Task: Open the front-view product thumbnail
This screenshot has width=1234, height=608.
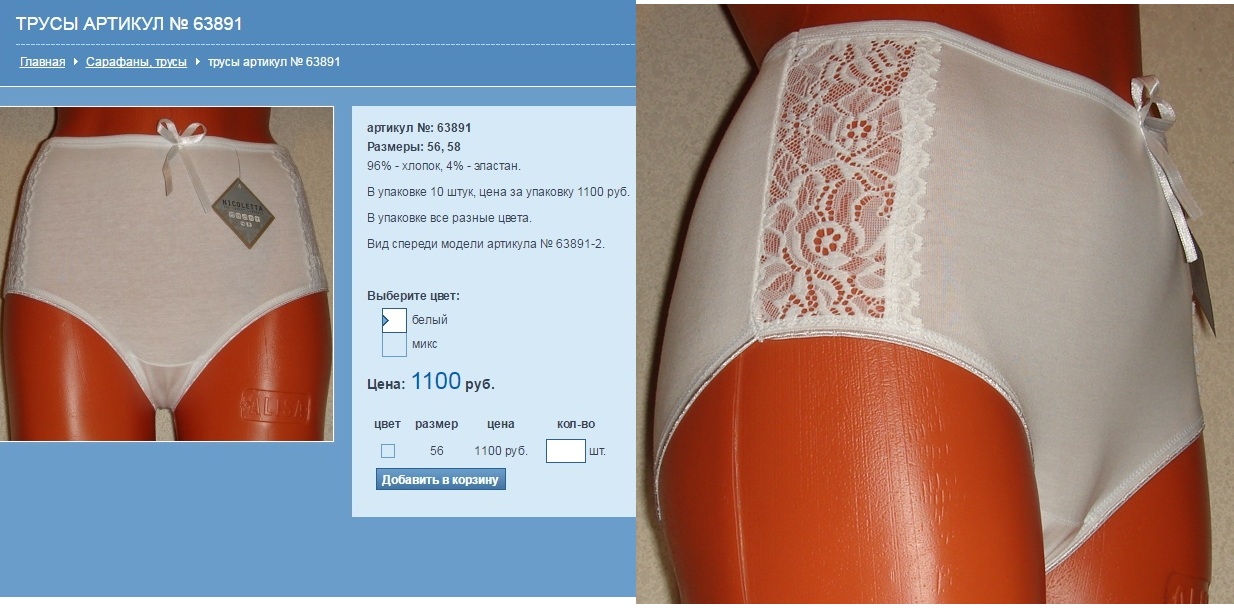Action: coord(167,274)
